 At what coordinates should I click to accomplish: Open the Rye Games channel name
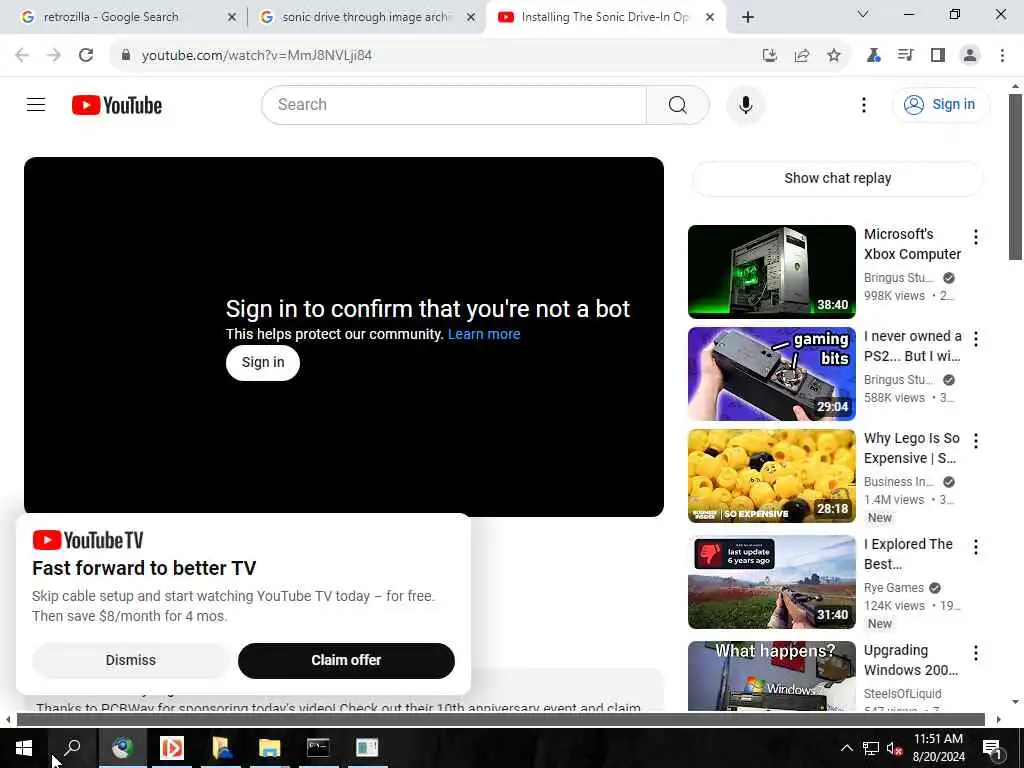(893, 588)
